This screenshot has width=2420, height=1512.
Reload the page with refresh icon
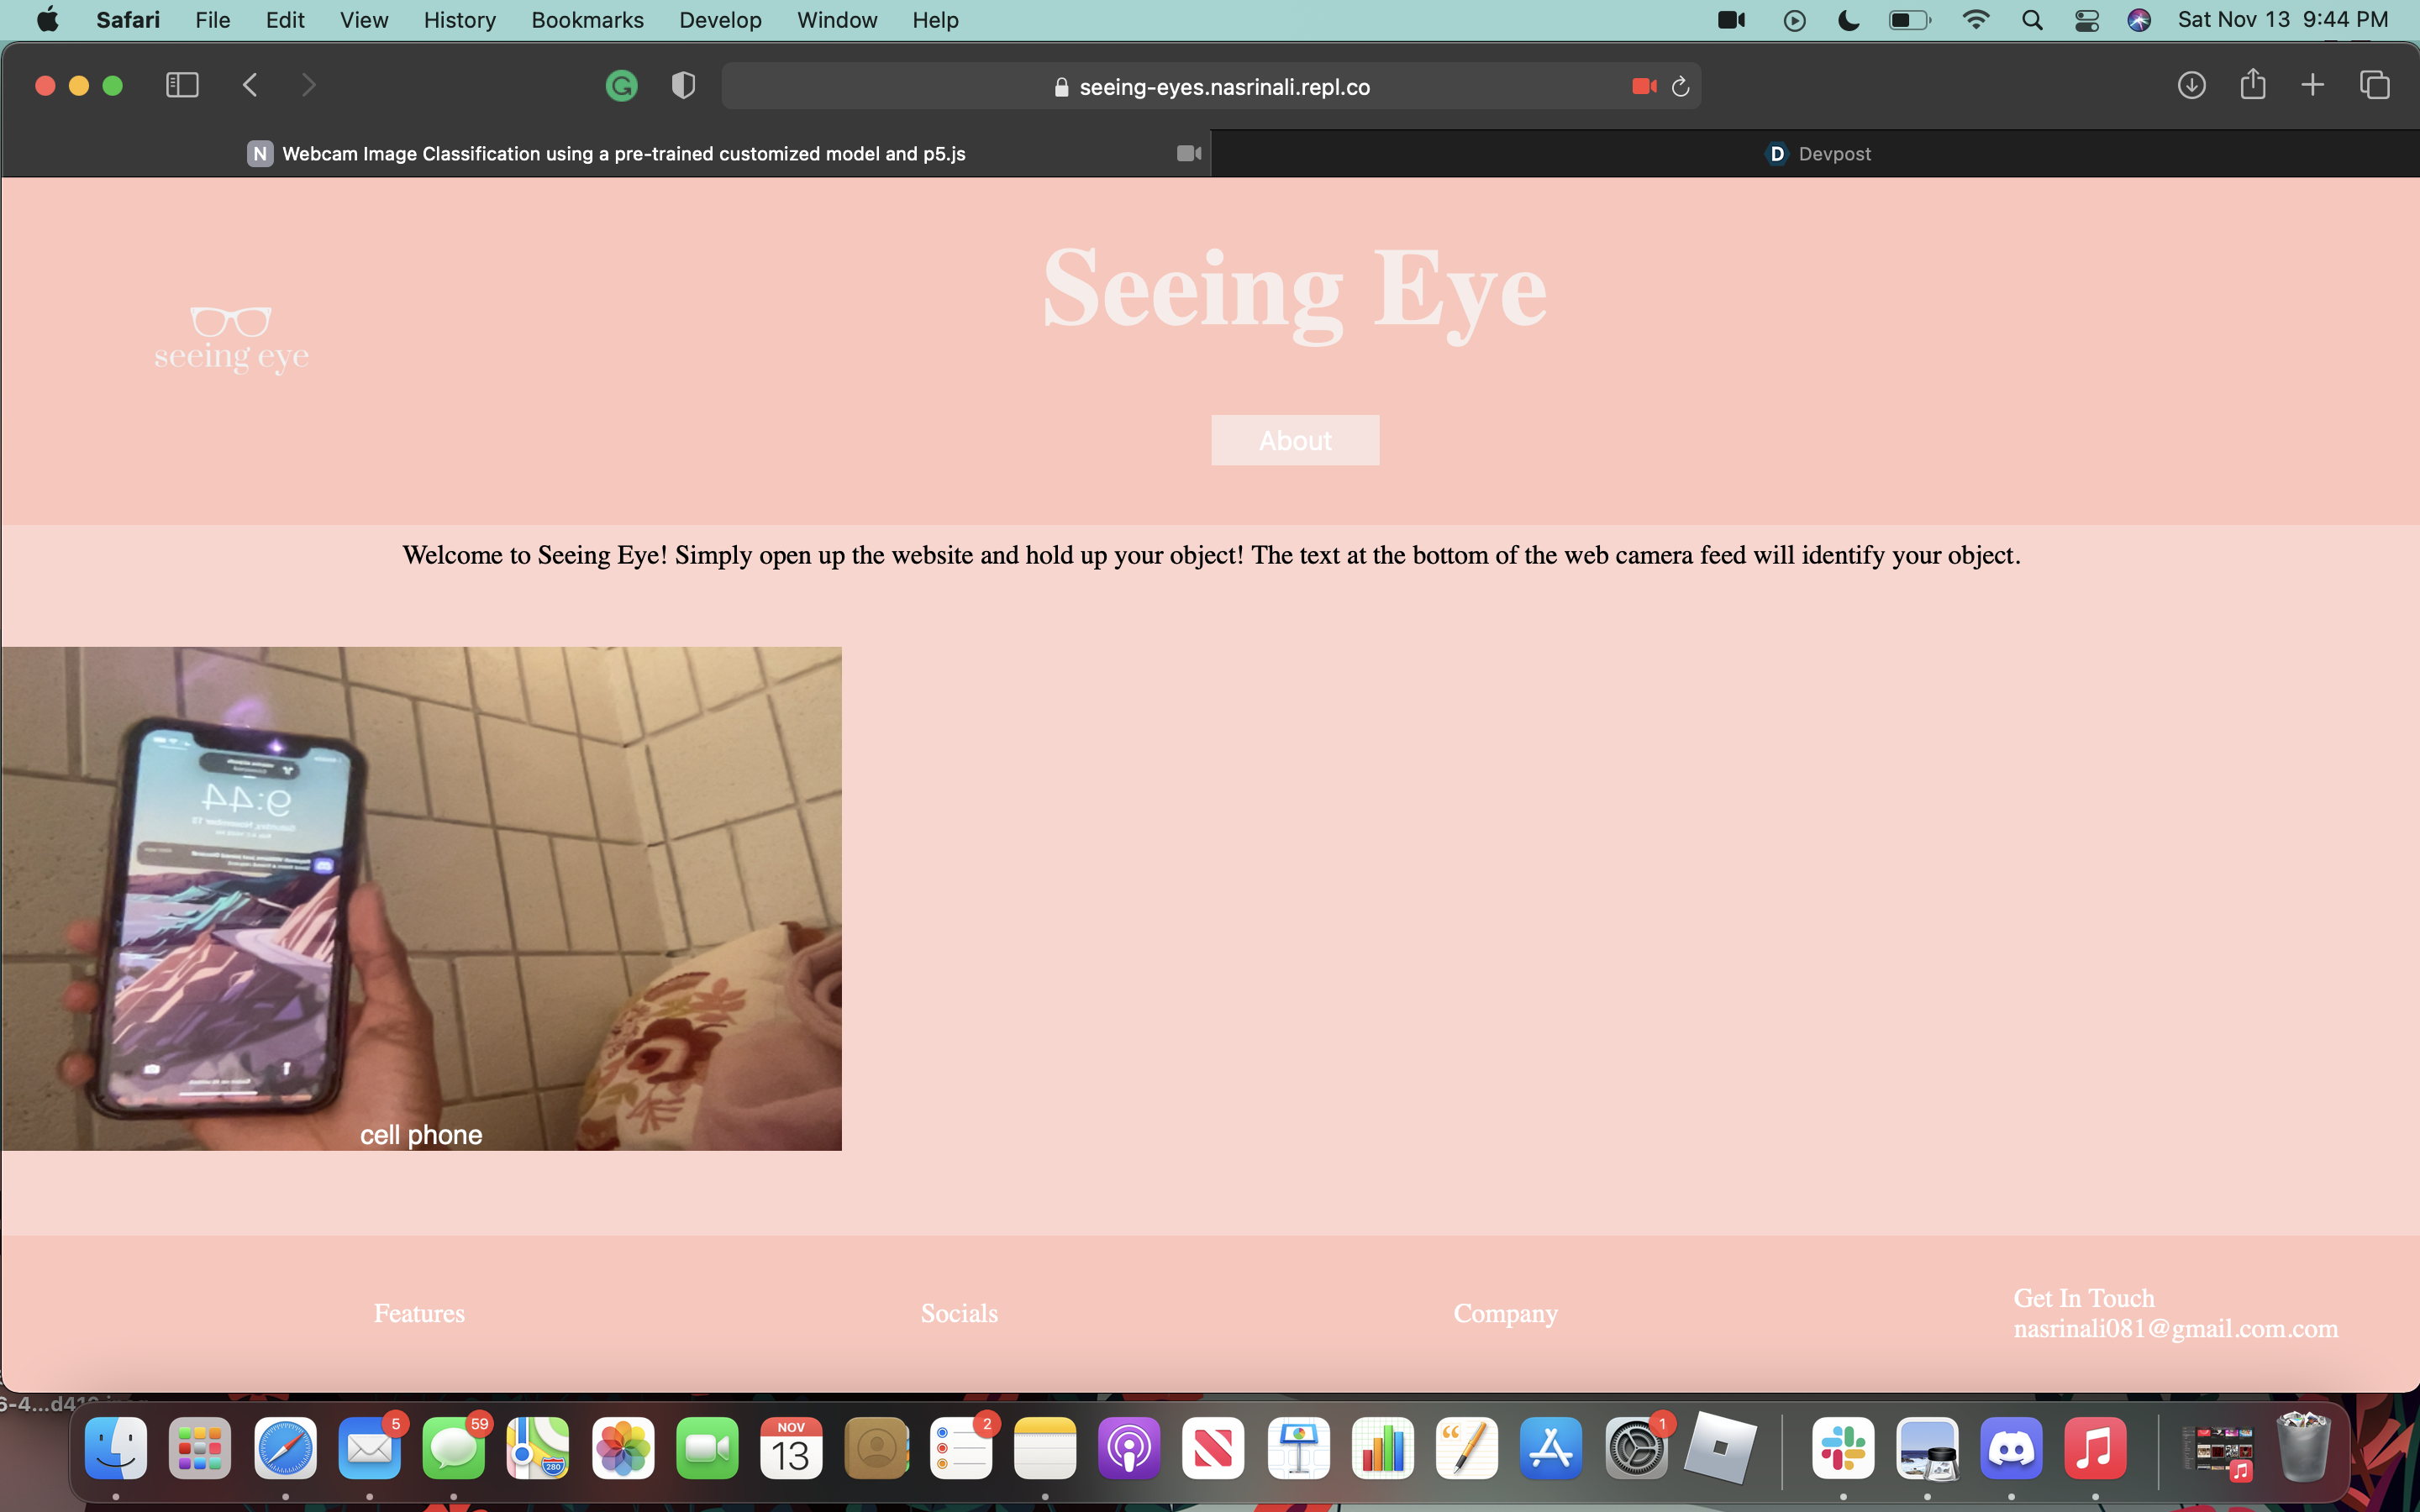pos(1681,87)
